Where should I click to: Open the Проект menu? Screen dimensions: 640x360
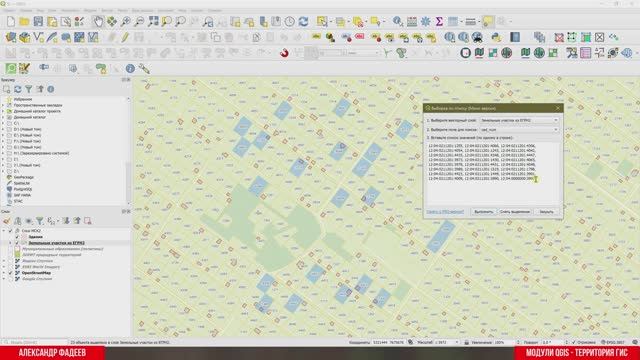9,10
